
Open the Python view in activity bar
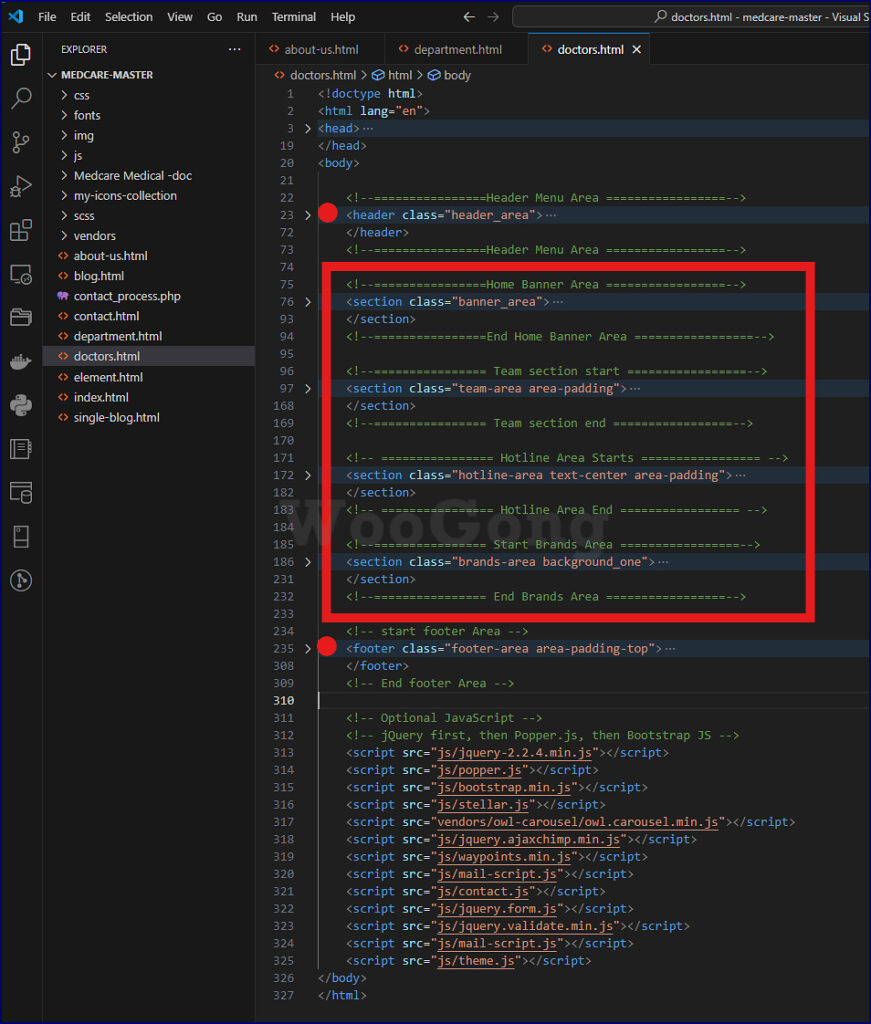click(21, 405)
